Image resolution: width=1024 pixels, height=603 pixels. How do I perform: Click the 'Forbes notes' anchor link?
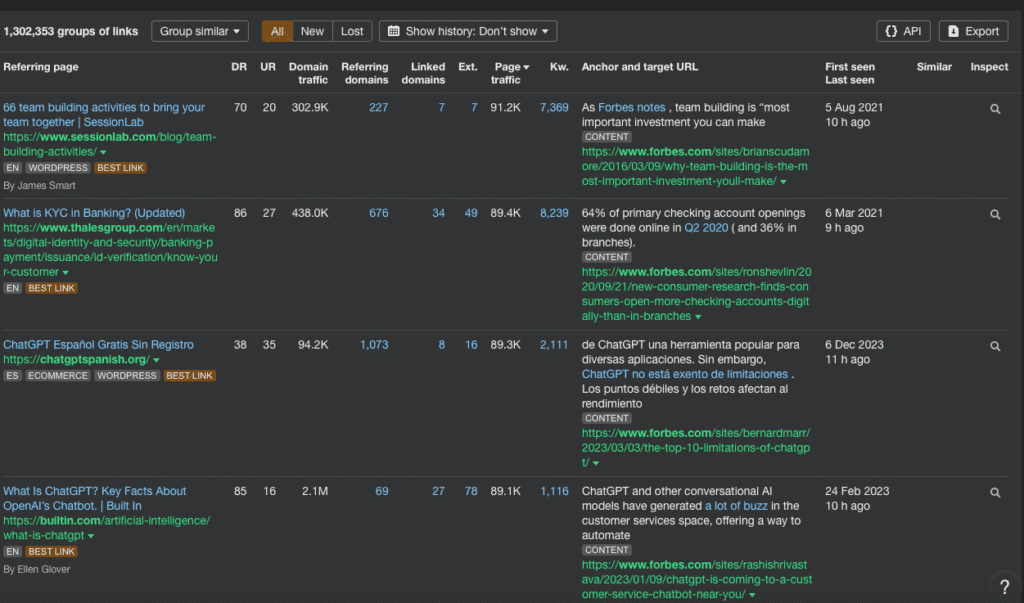point(631,108)
